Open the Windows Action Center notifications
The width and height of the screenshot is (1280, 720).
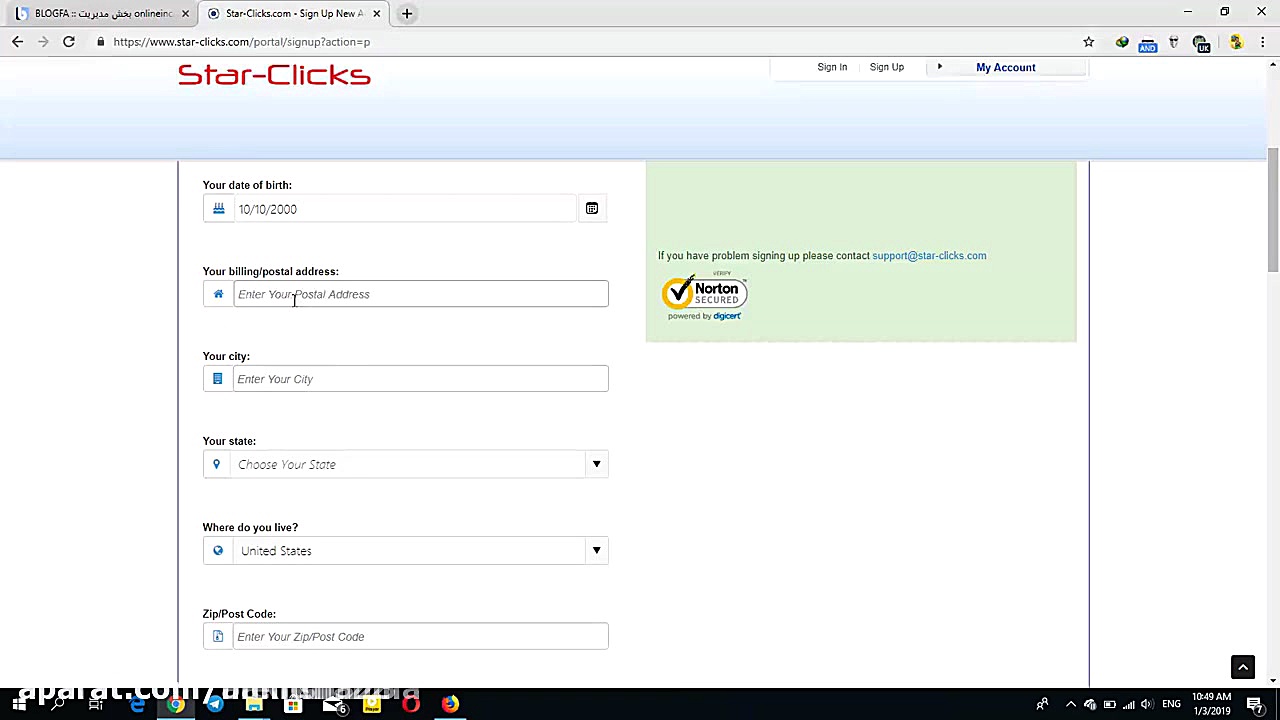pos(1256,704)
